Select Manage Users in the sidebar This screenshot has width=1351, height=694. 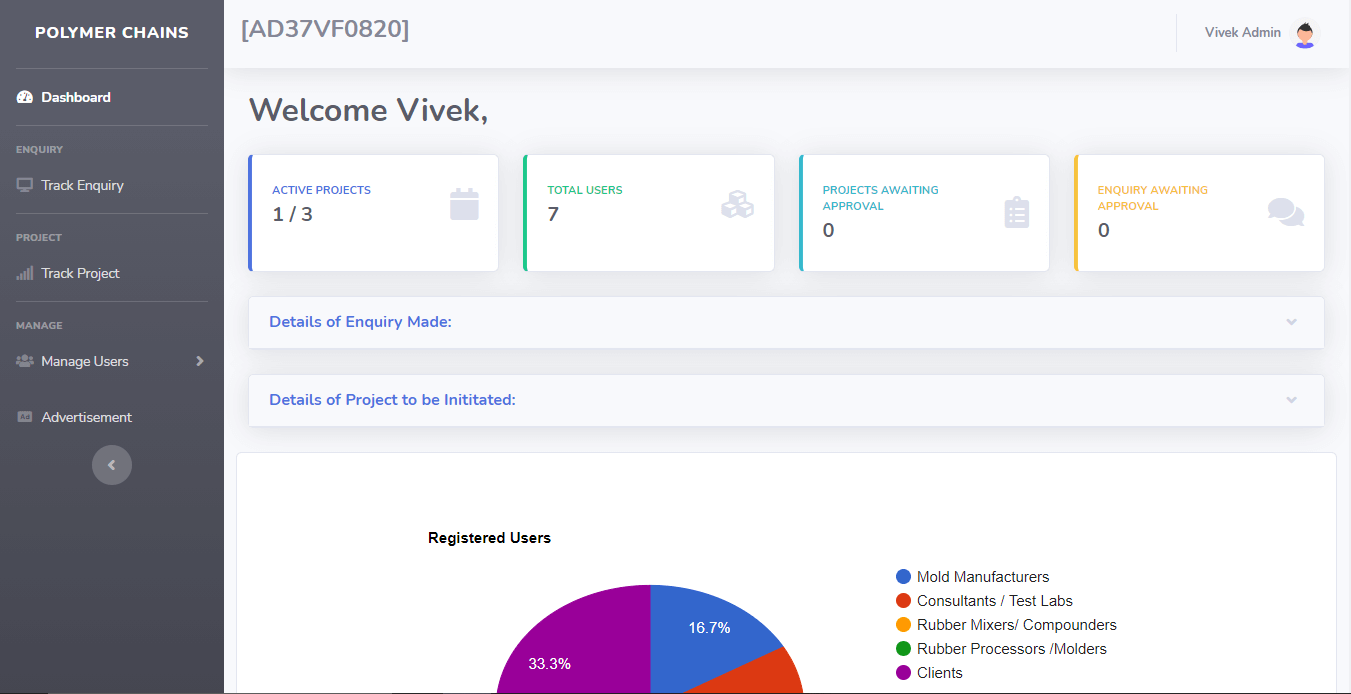[112, 361]
